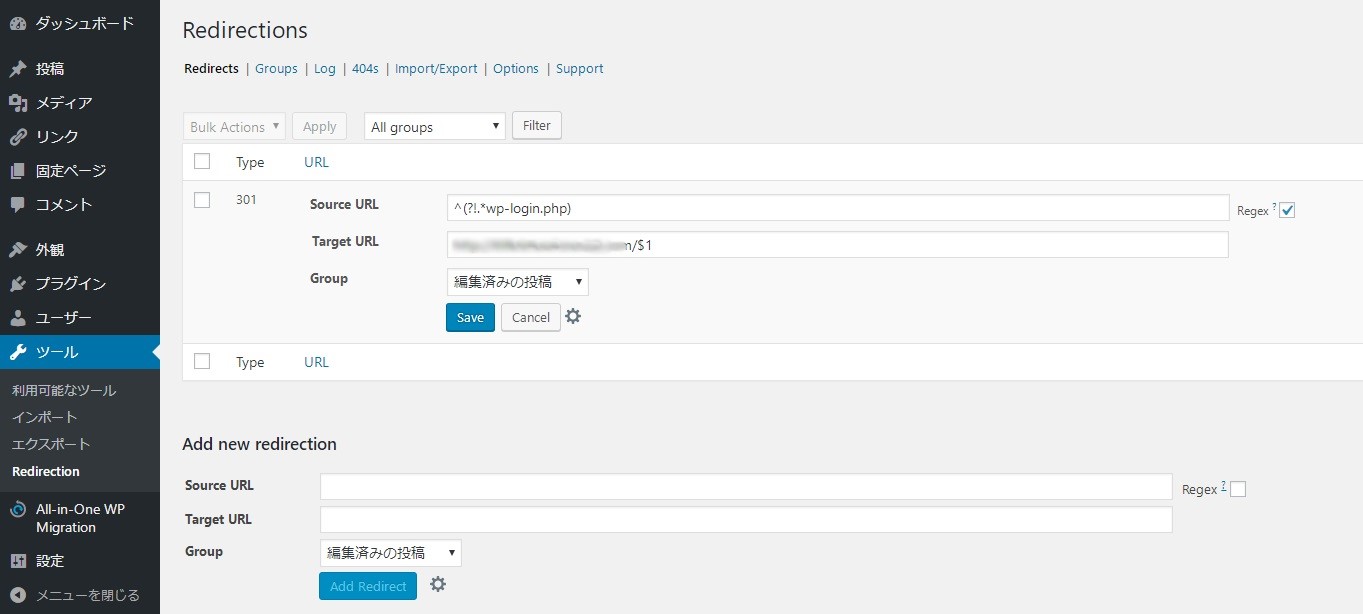The height and width of the screenshot is (614, 1363).
Task: Click the gear icon next to Add Redirect
Action: [x=437, y=585]
